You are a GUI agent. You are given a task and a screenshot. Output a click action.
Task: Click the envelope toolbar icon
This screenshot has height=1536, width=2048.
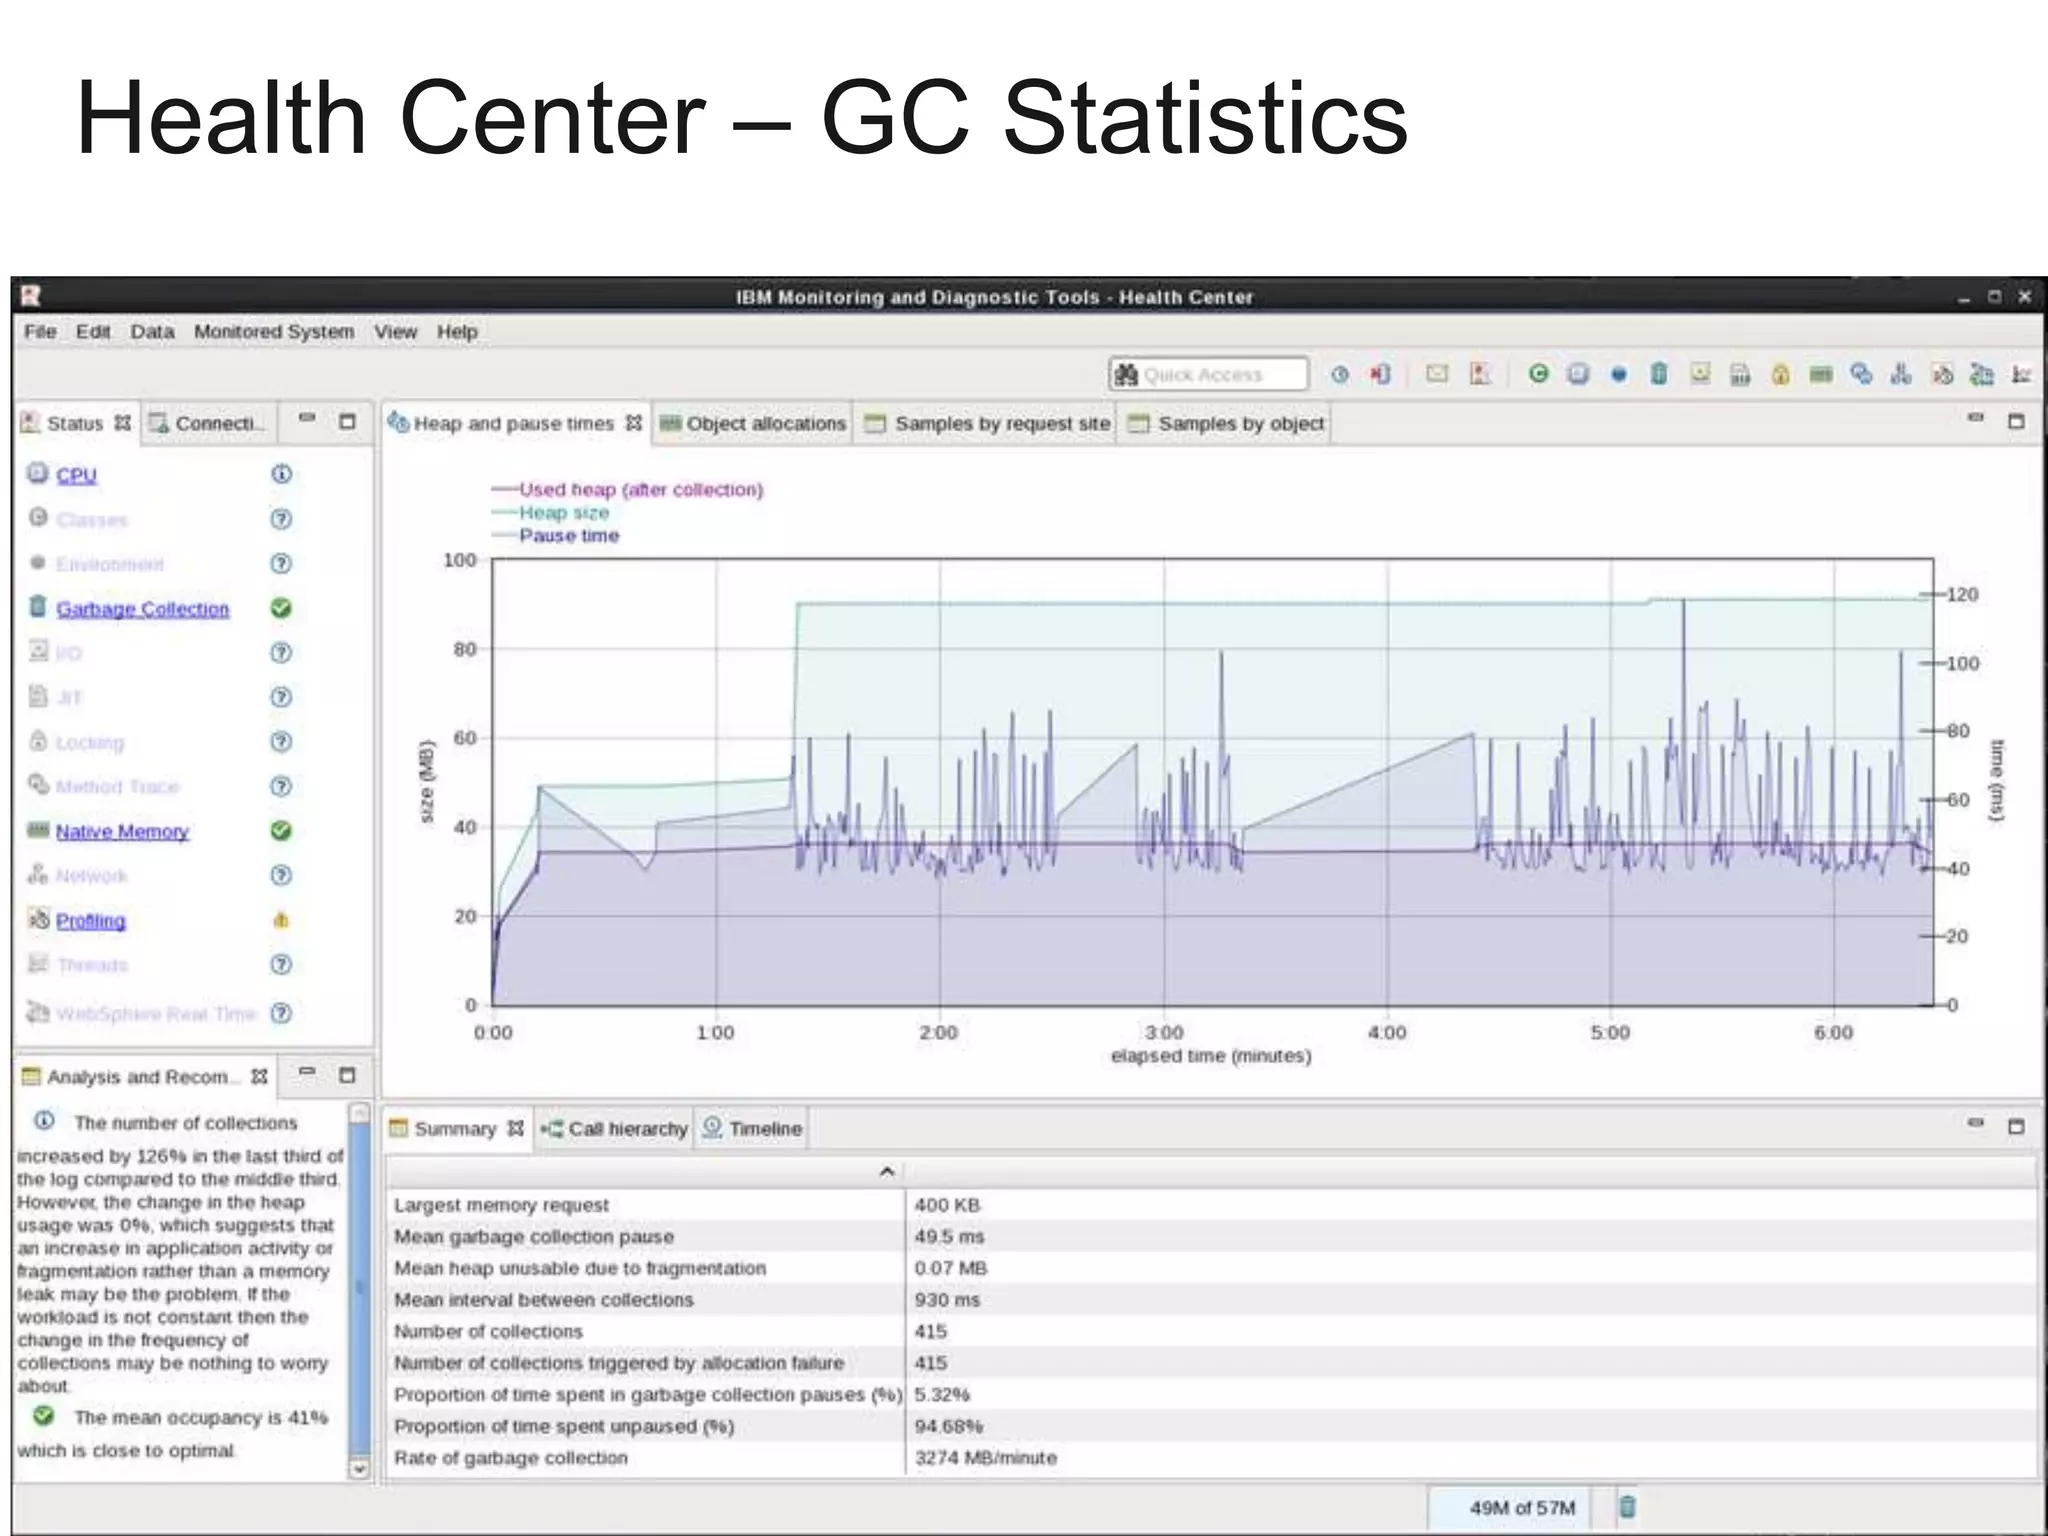coord(1437,374)
